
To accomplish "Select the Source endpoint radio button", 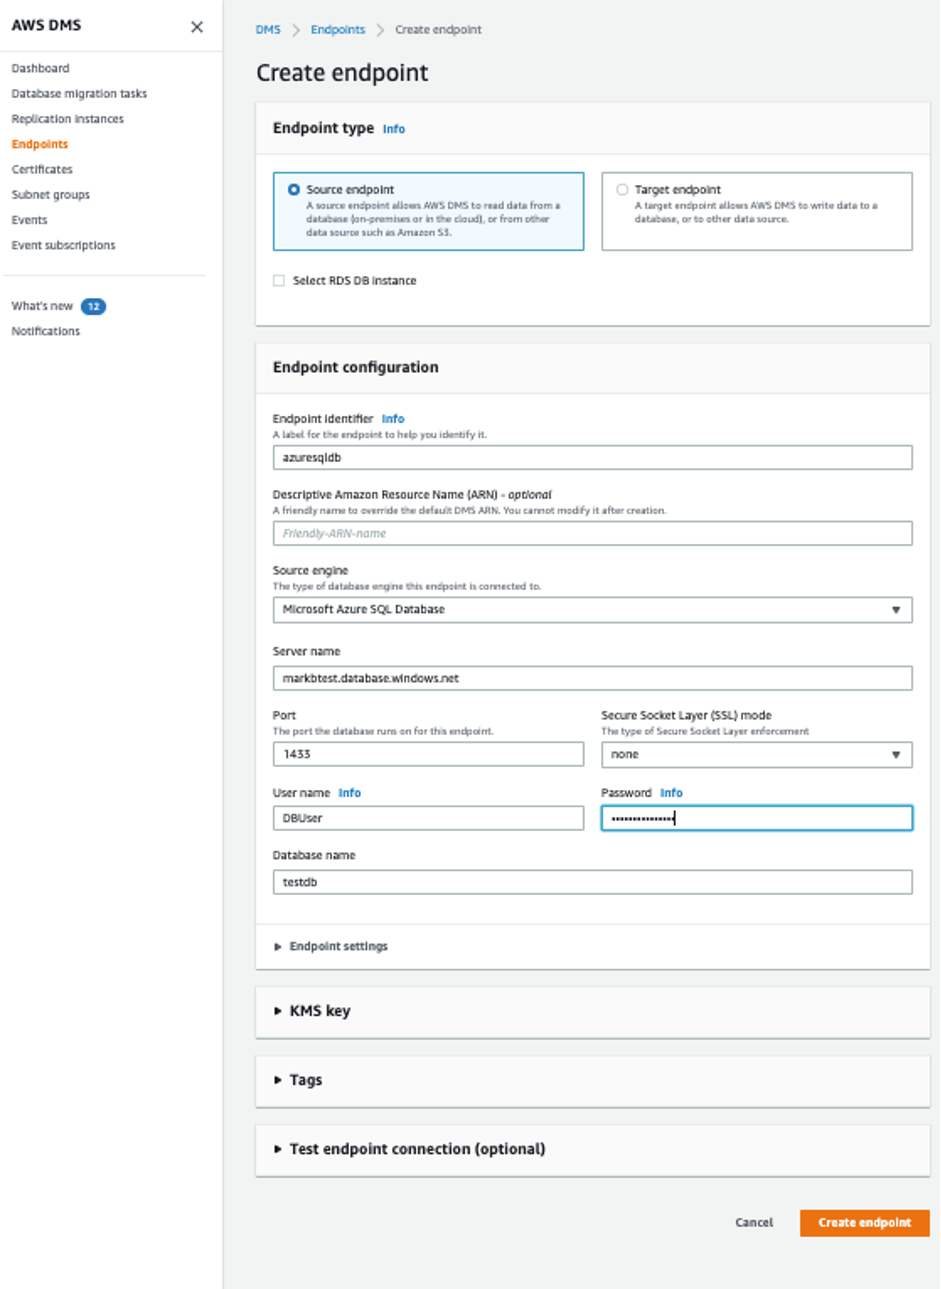I will 290,190.
